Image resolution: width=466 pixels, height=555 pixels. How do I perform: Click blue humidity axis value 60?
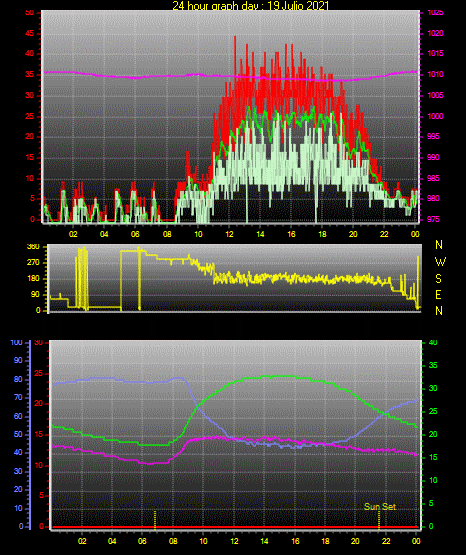18,416
